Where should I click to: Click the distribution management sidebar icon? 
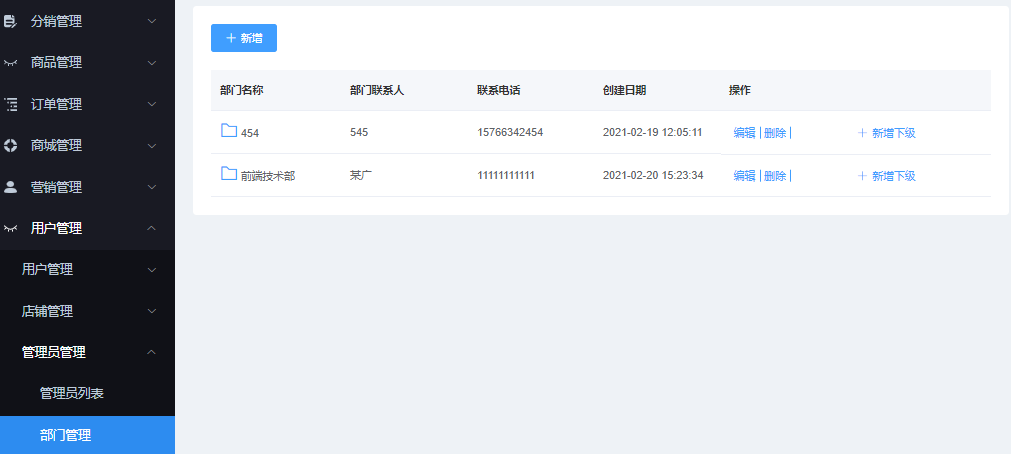(11, 20)
